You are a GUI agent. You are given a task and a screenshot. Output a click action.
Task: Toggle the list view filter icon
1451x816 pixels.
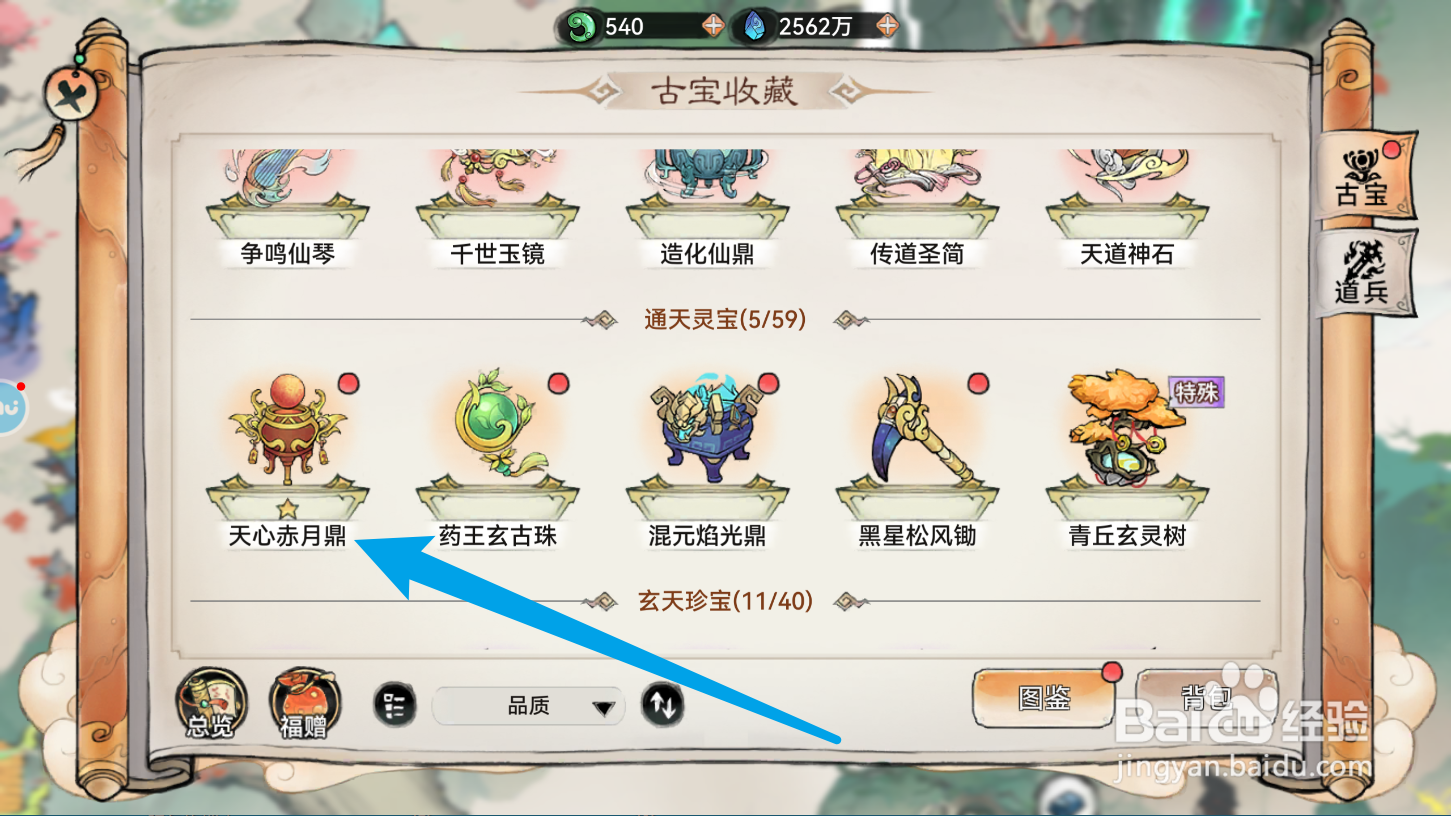[x=395, y=706]
